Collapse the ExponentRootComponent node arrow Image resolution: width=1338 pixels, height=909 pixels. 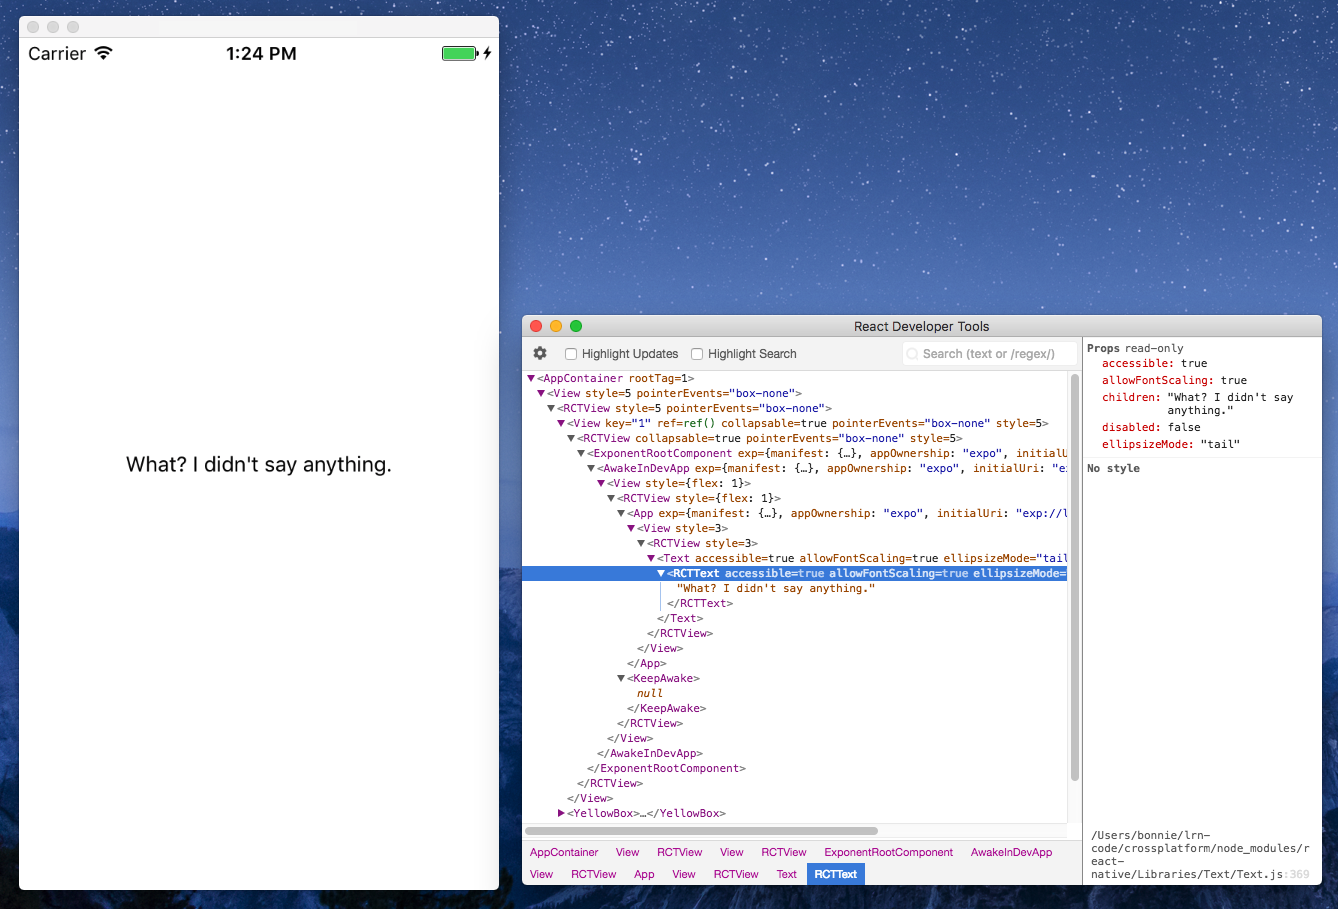click(581, 453)
